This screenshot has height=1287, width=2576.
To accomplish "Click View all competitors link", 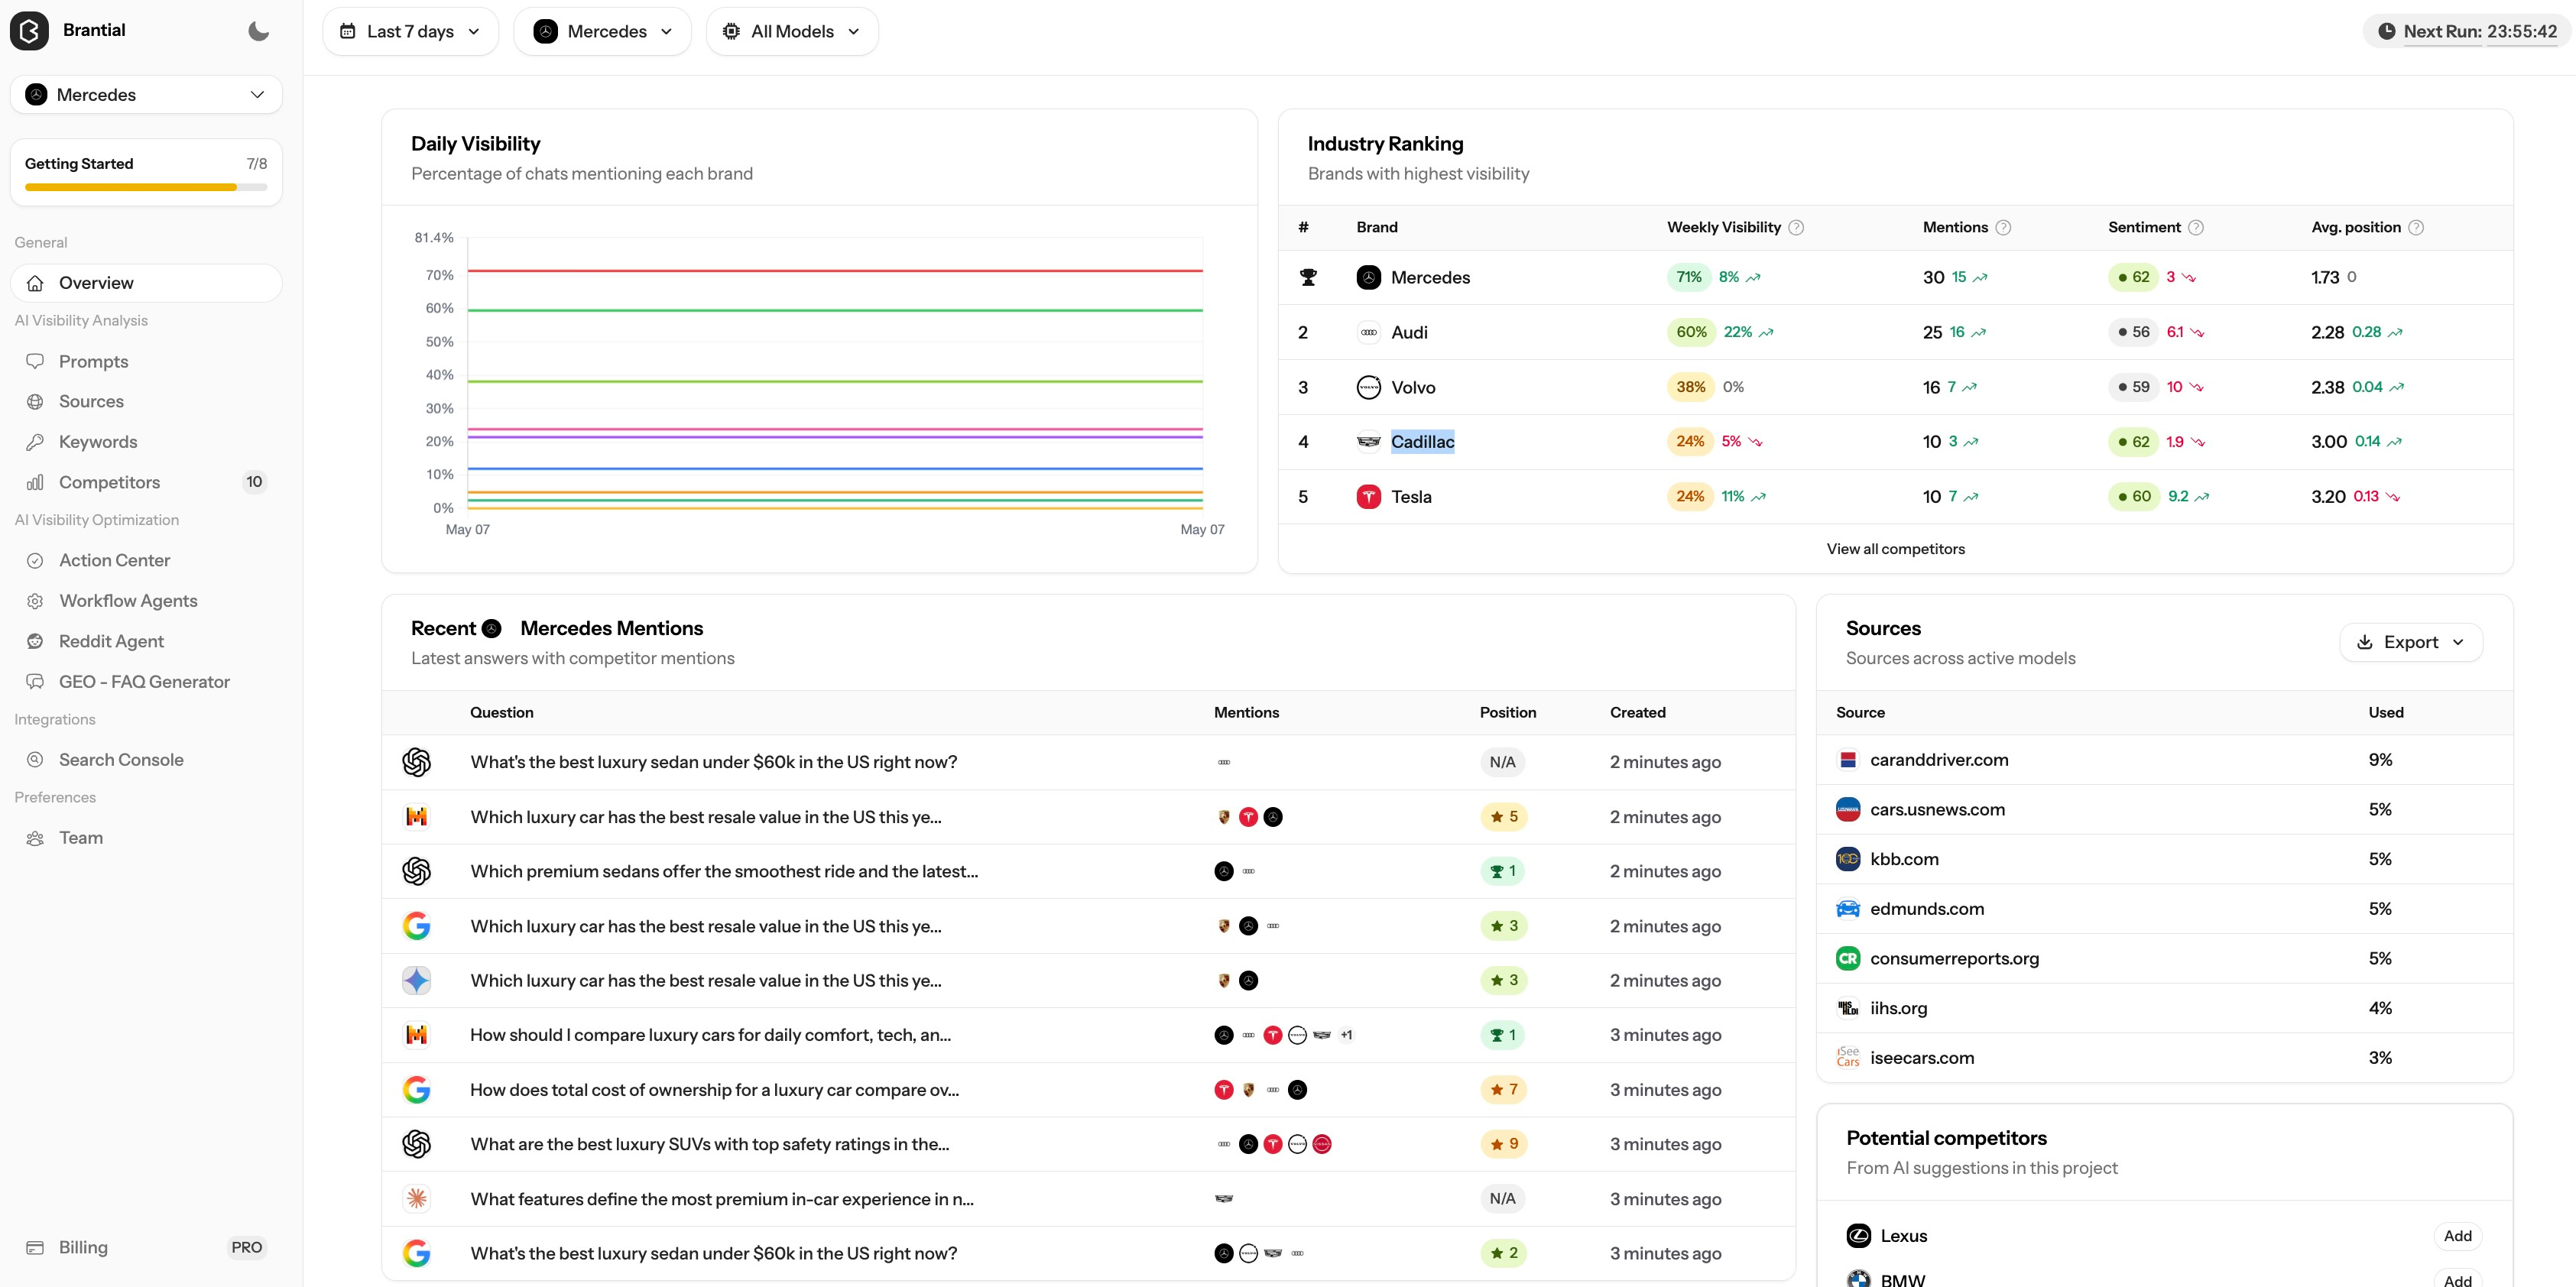I will click(x=1895, y=549).
